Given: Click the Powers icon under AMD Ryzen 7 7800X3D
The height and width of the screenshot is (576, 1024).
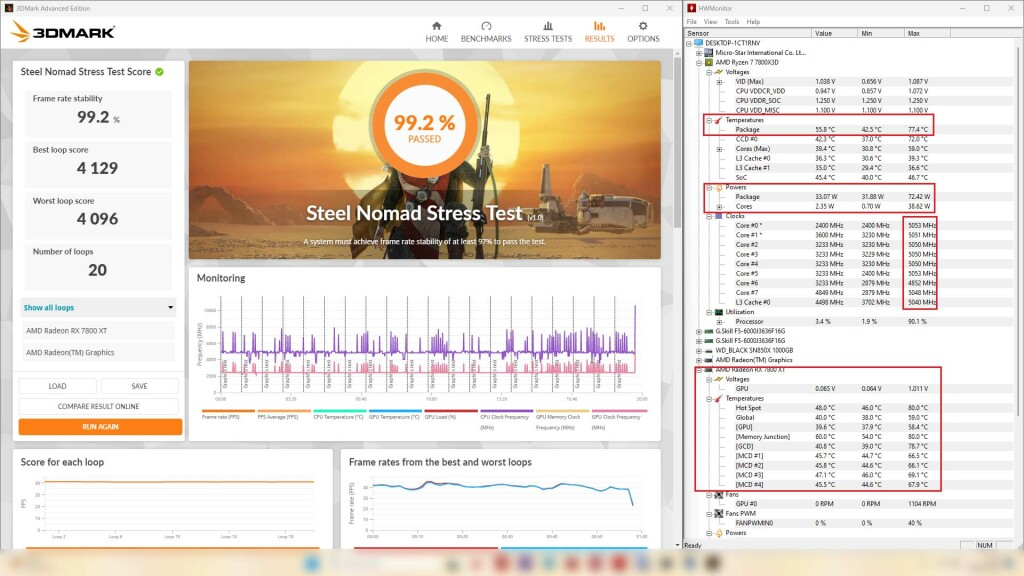Looking at the screenshot, I should pos(719,187).
